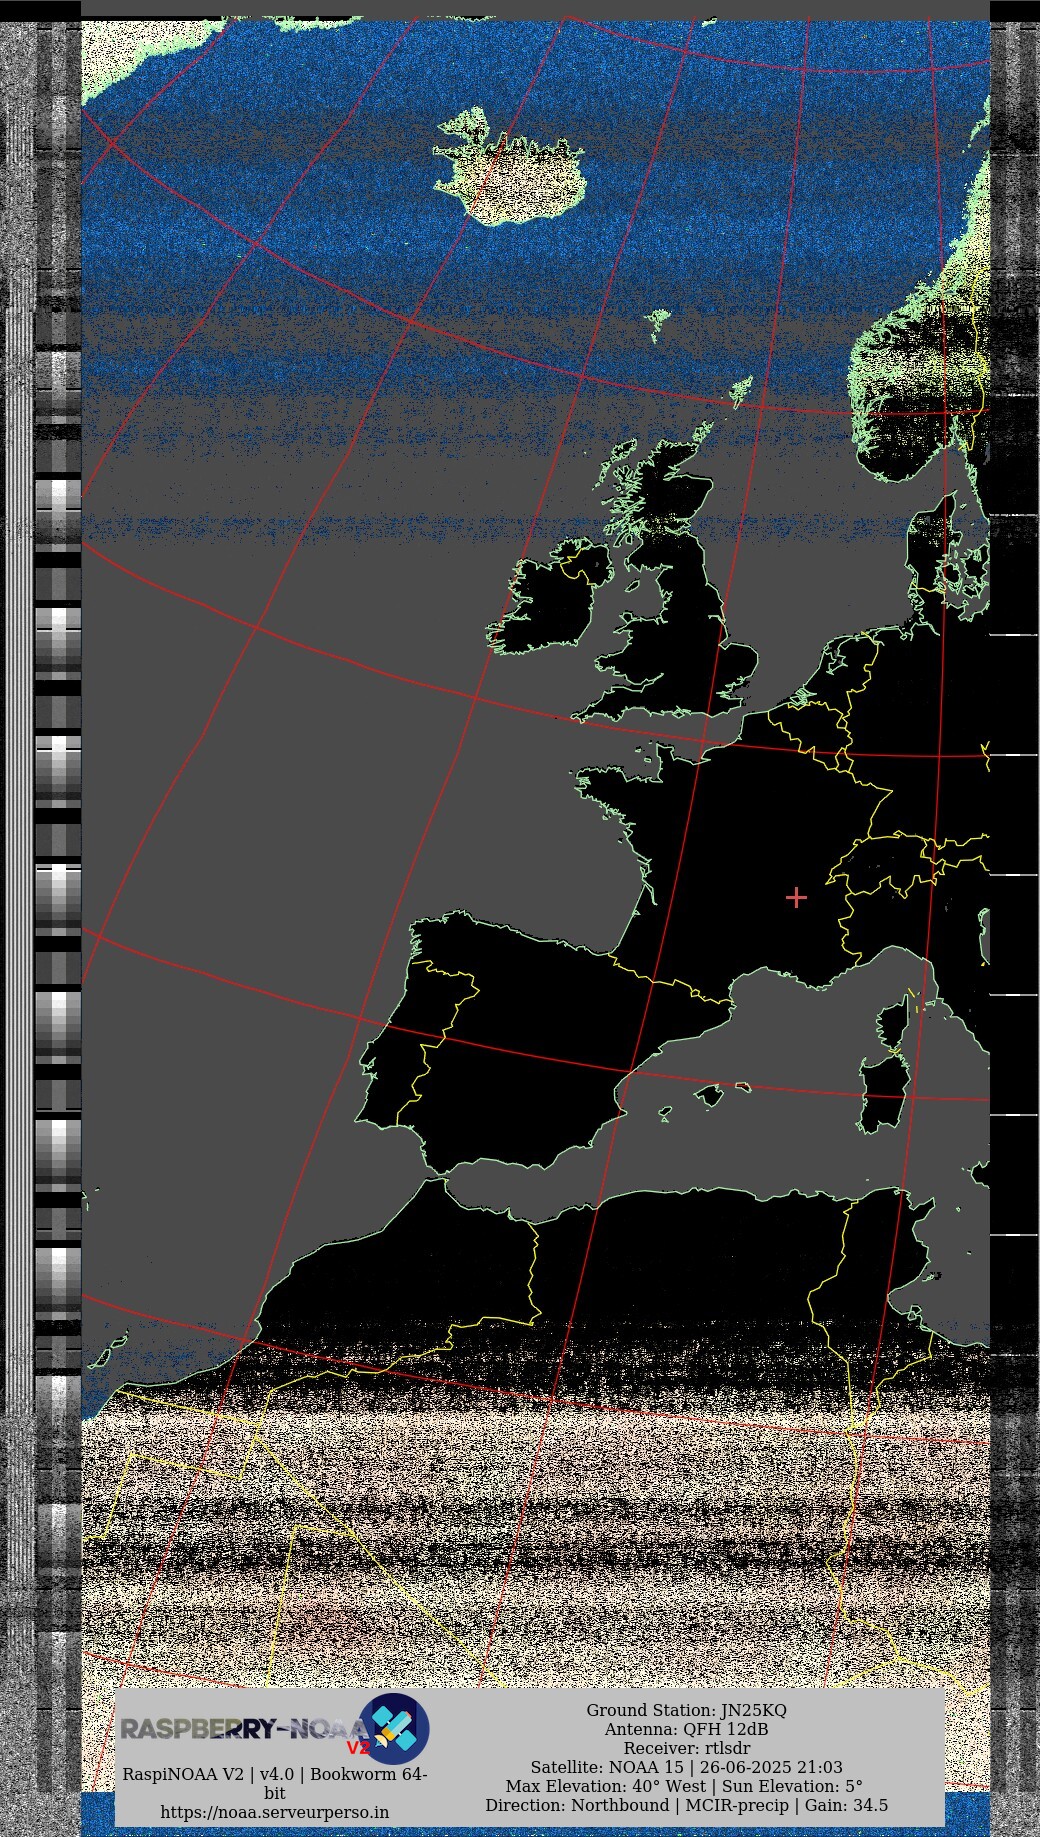Click the 'Antenna: QFH 12dB' text
Image resolution: width=1040 pixels, height=1837 pixels.
(x=686, y=1729)
